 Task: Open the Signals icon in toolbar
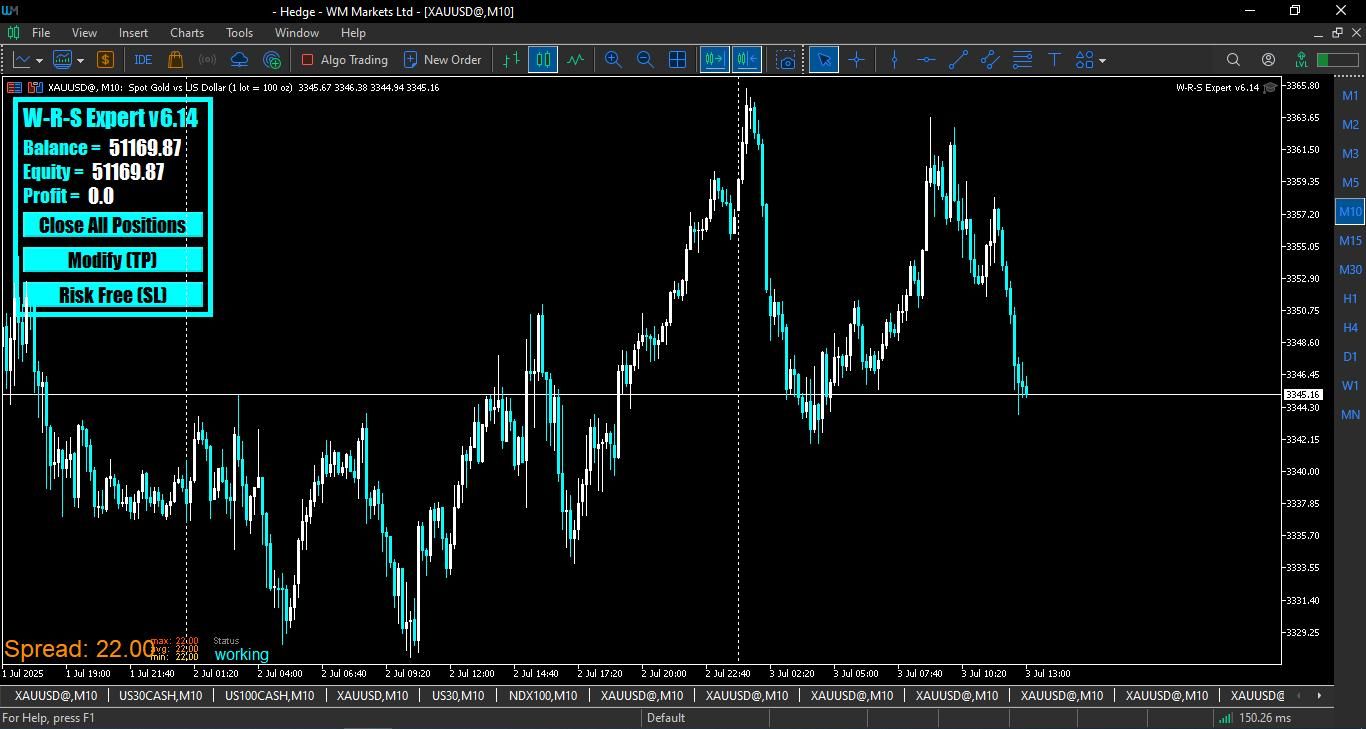click(207, 60)
